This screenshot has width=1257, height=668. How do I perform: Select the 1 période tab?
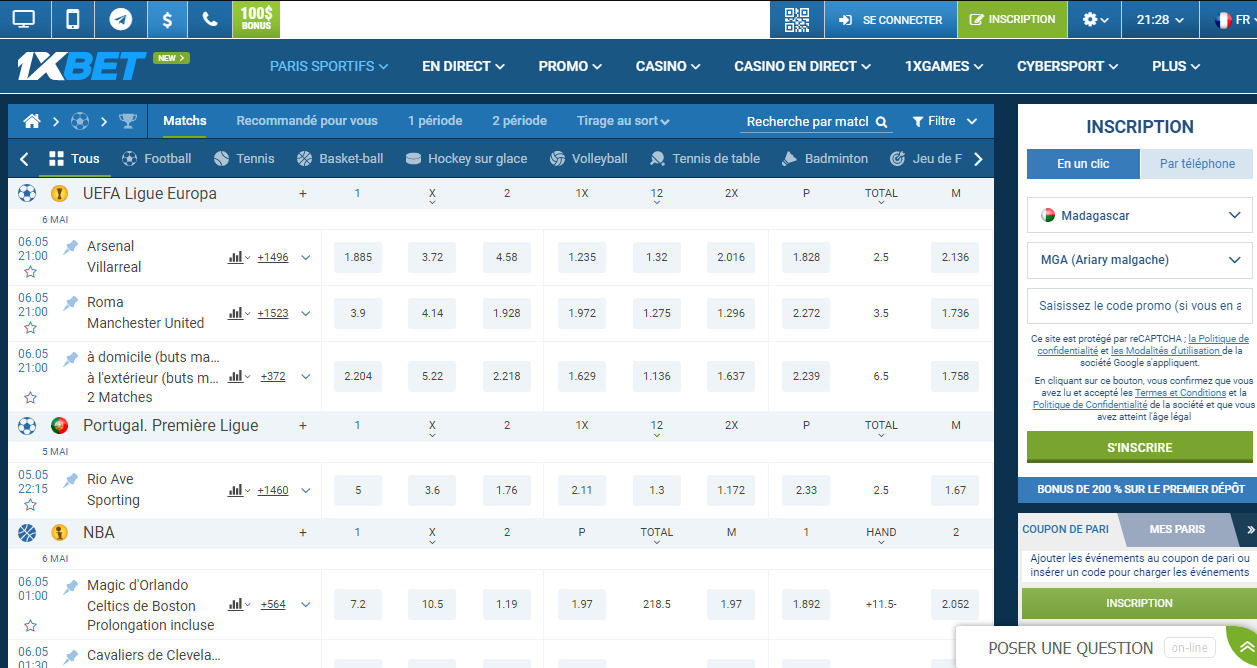(435, 121)
